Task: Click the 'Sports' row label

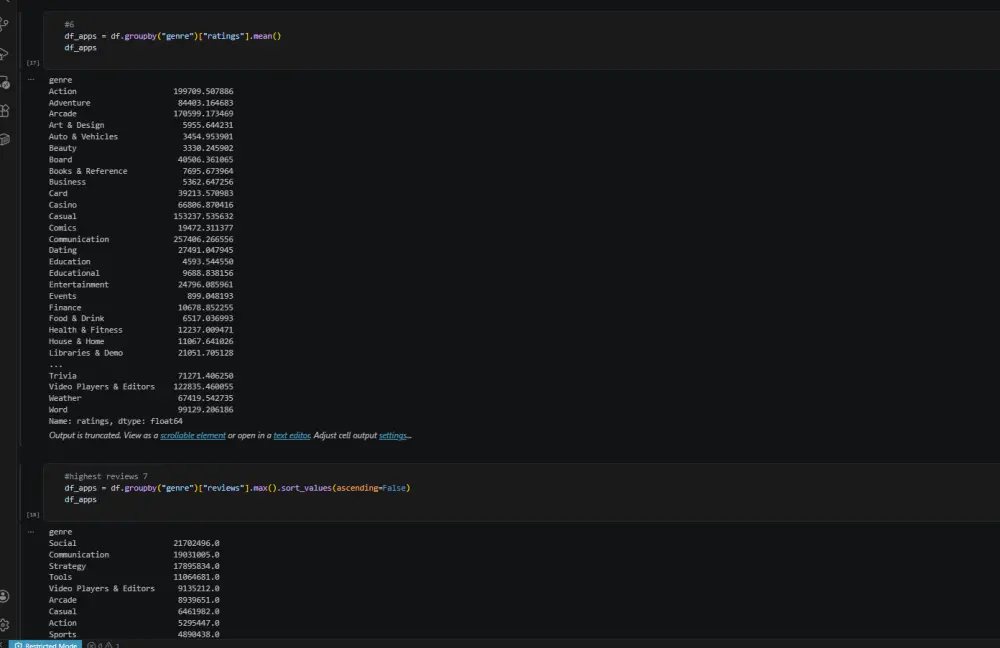Action: click(x=62, y=635)
